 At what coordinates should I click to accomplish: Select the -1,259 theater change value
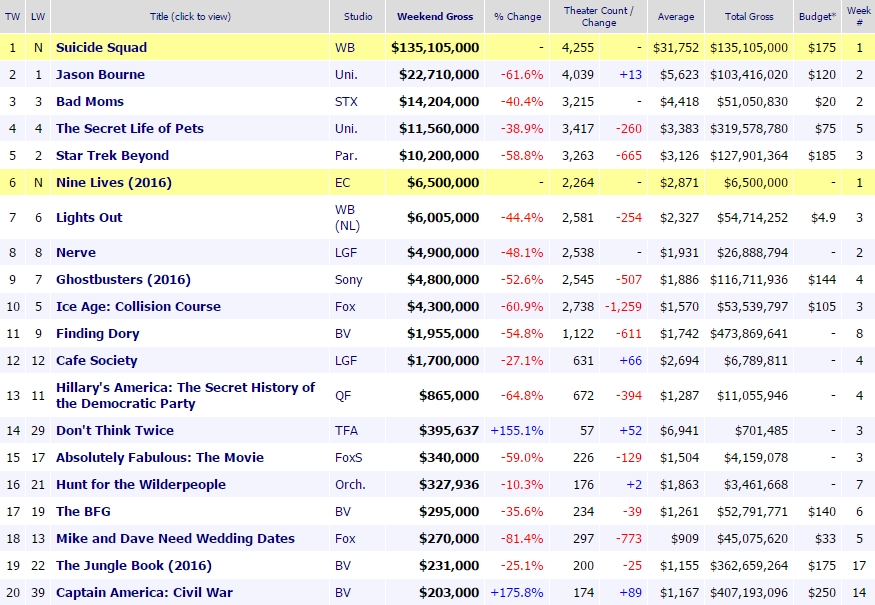pos(623,306)
